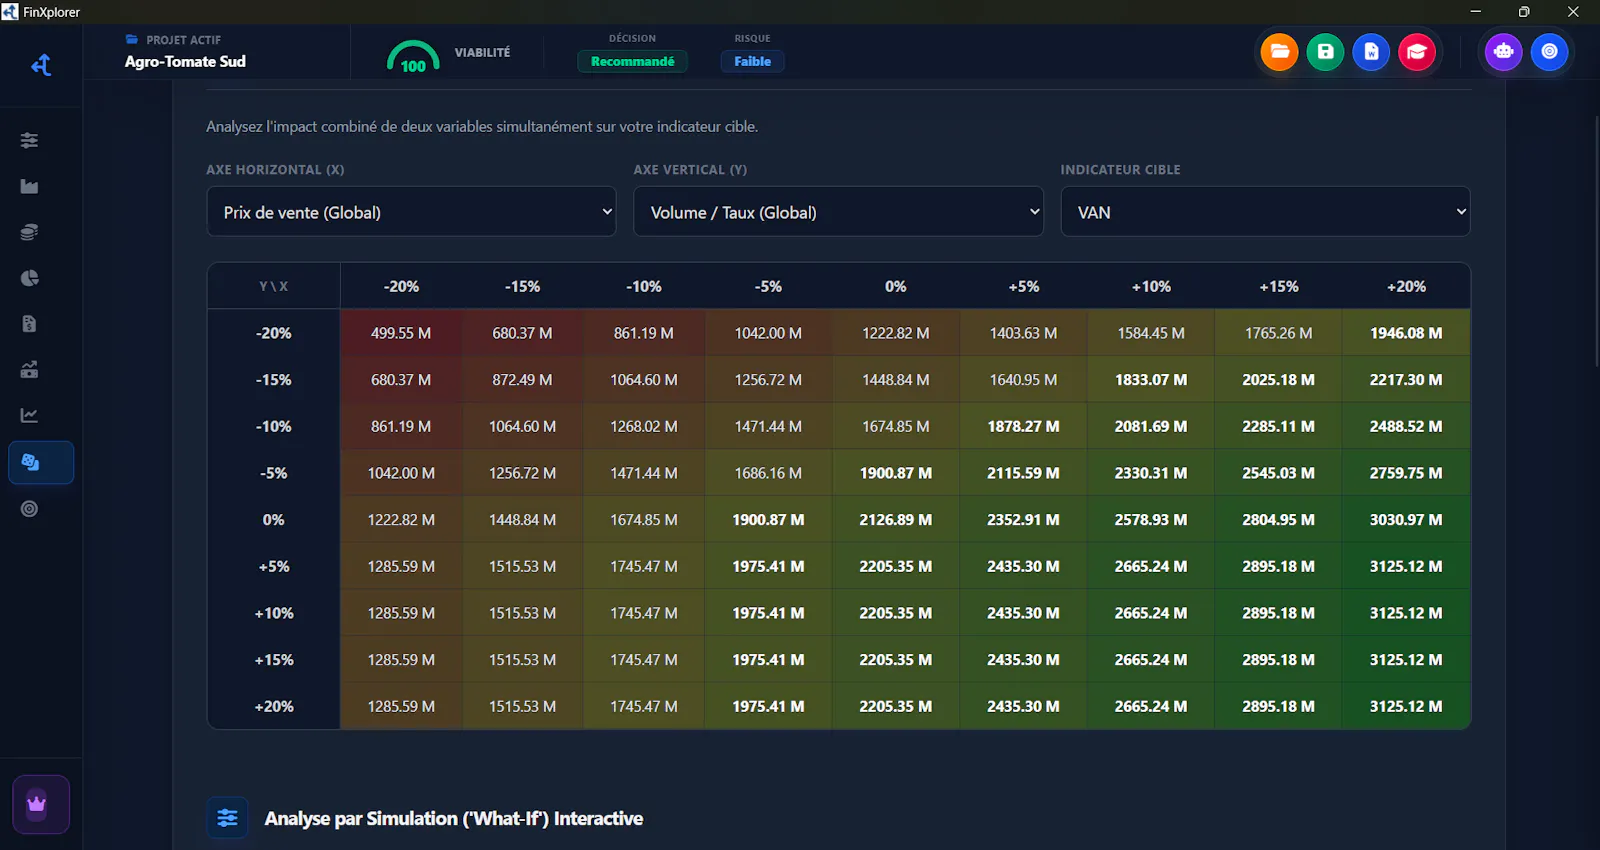The height and width of the screenshot is (850, 1600).
Task: Minimize the FinXplorer window
Action: 1475,12
